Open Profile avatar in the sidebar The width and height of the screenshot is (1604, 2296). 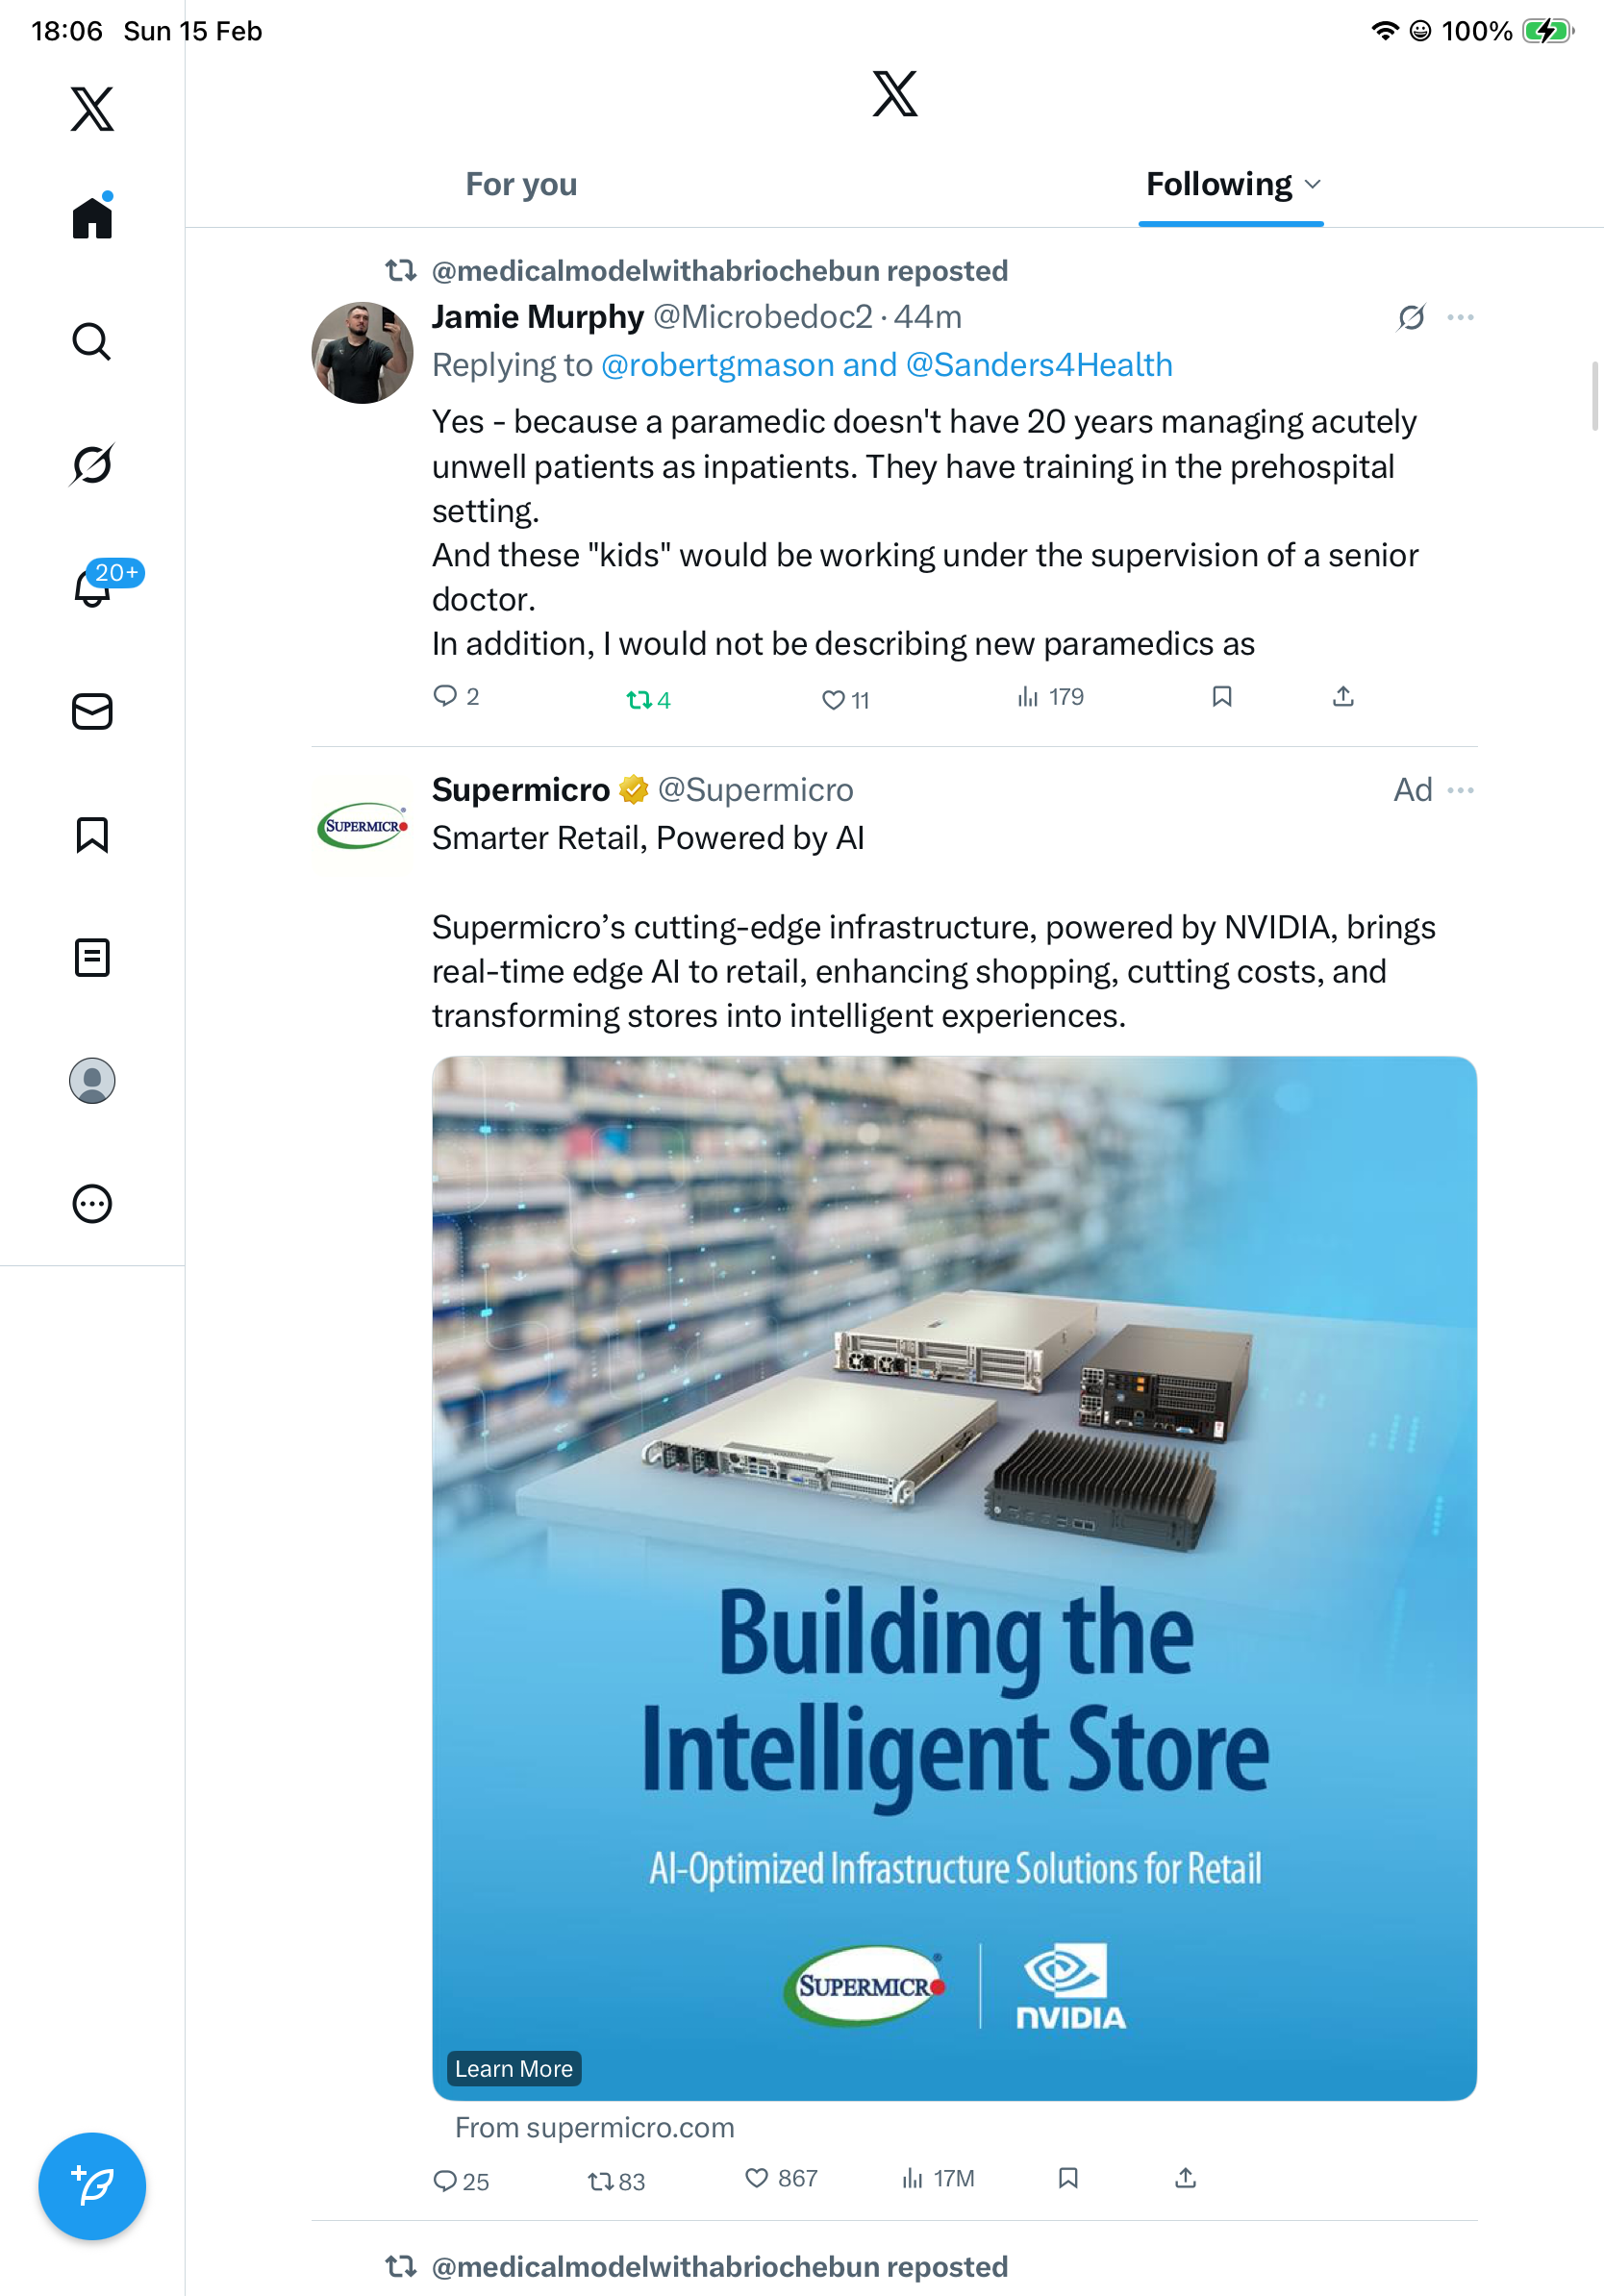(x=91, y=1080)
